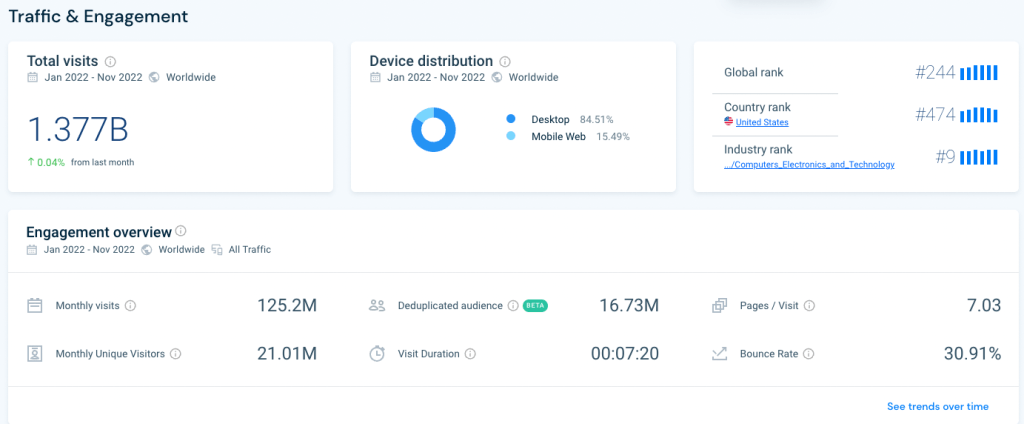Click the United States flag icon
The height and width of the screenshot is (424, 1024).
click(729, 122)
